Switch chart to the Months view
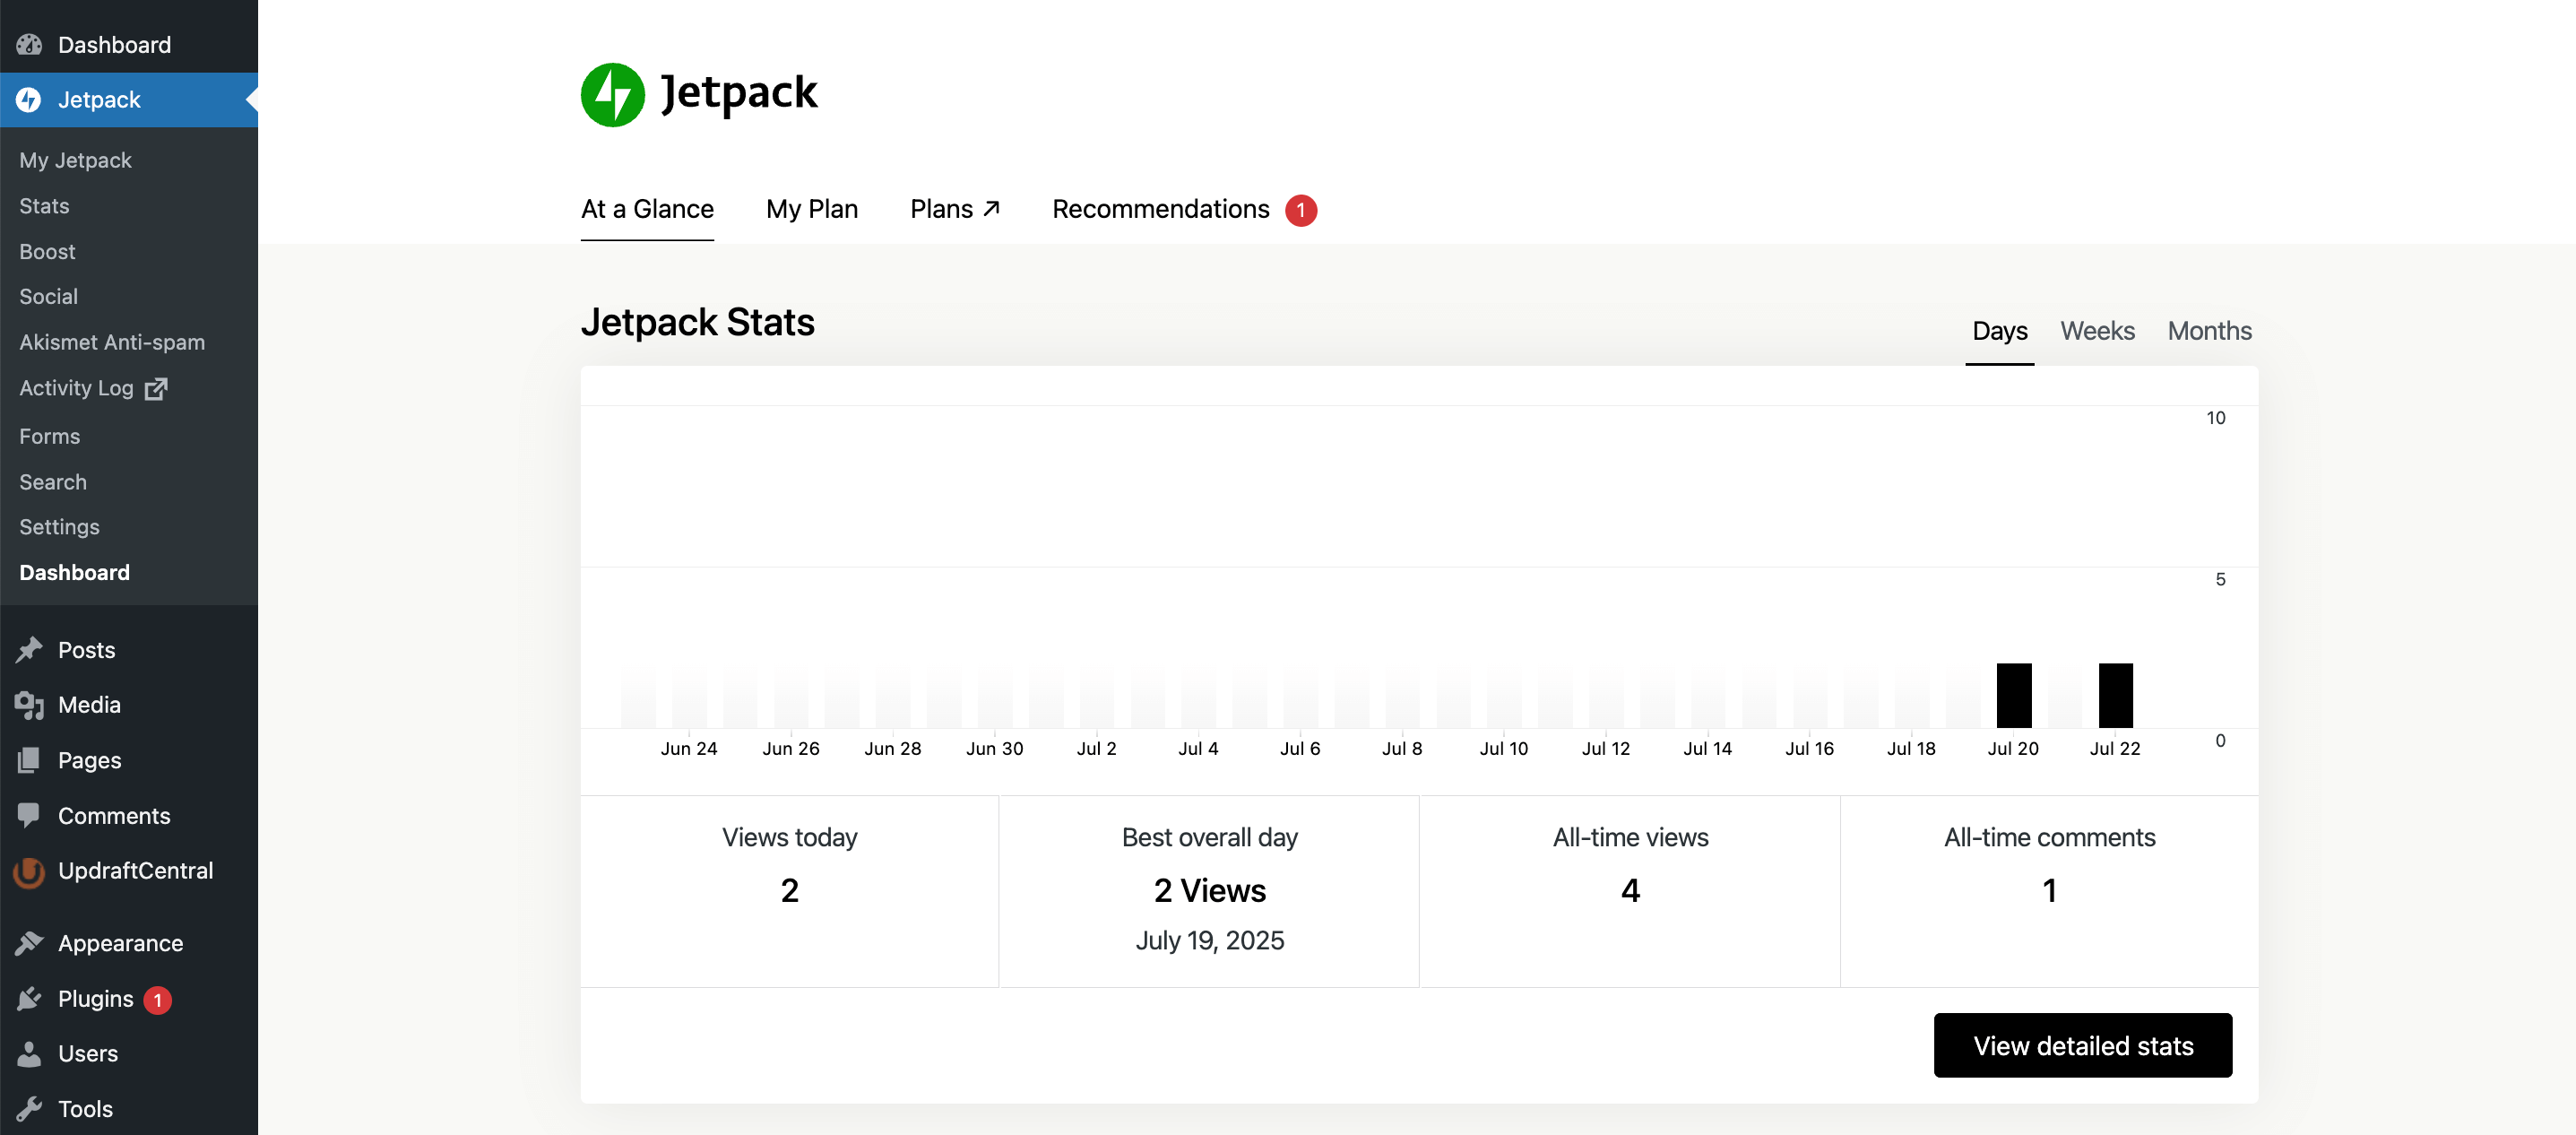The image size is (2576, 1135). pos(2208,331)
